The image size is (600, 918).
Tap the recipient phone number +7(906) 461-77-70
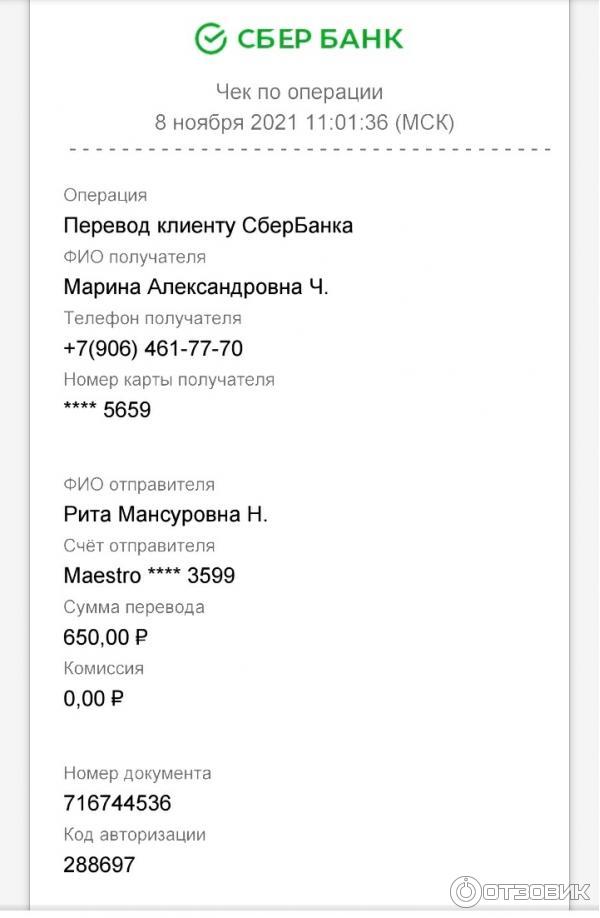[x=153, y=349]
